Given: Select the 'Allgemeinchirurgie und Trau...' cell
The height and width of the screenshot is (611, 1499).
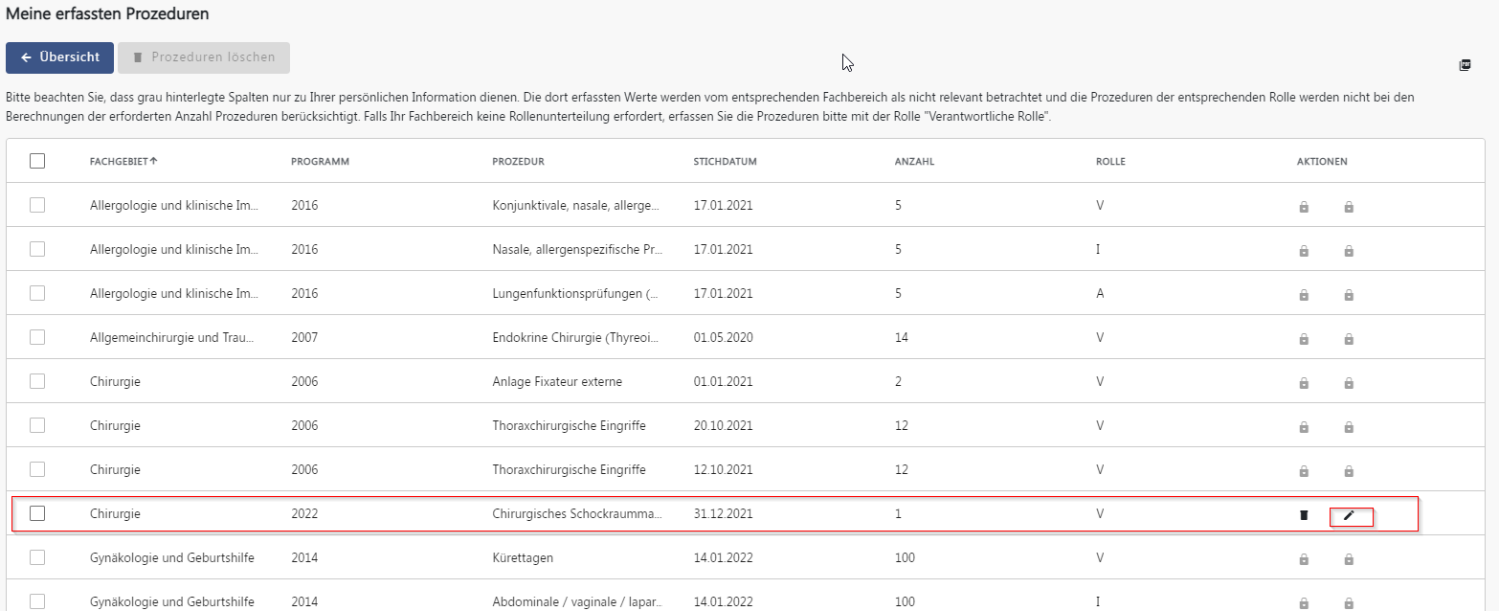Looking at the screenshot, I should pos(172,338).
